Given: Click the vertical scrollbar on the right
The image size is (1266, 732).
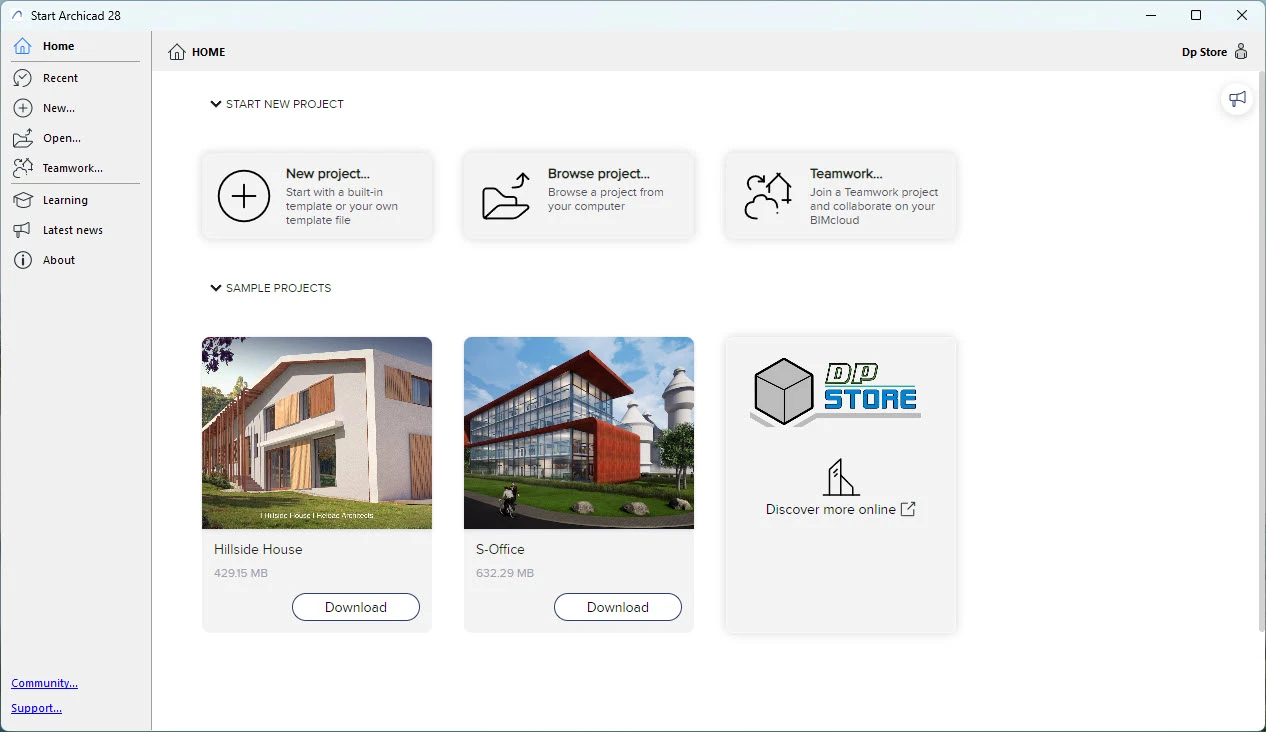Looking at the screenshot, I should click(x=1260, y=350).
